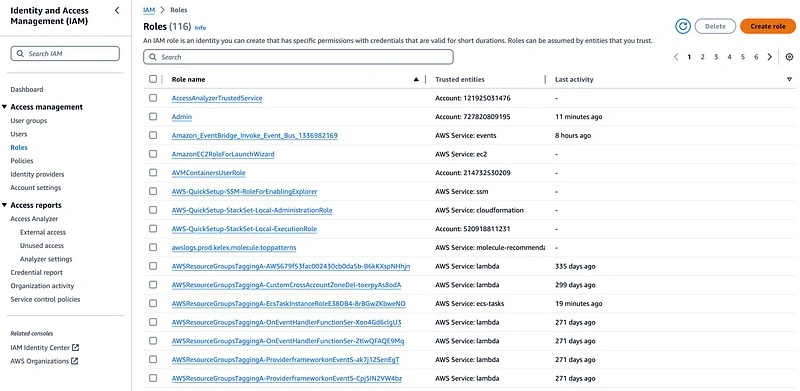Click the Delete button
Viewport: 800px width, 391px height.
[x=715, y=26]
